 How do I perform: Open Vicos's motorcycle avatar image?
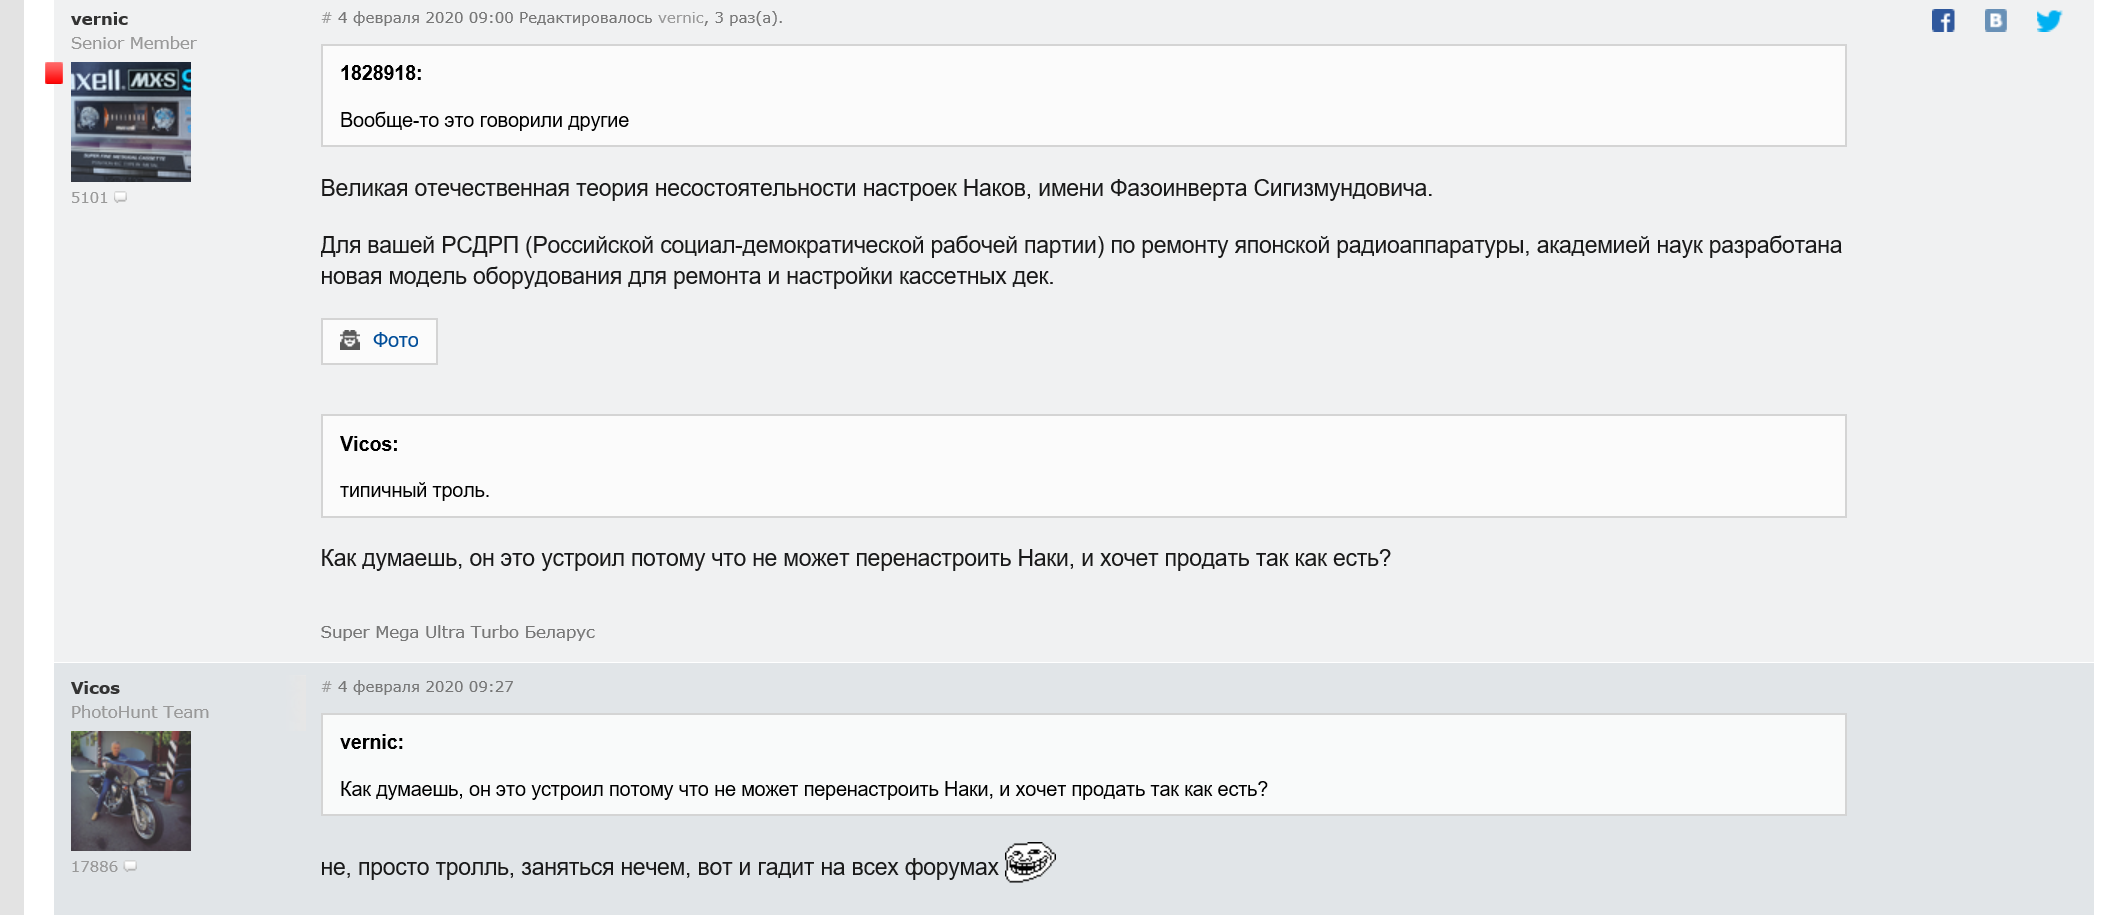pyautogui.click(x=130, y=791)
